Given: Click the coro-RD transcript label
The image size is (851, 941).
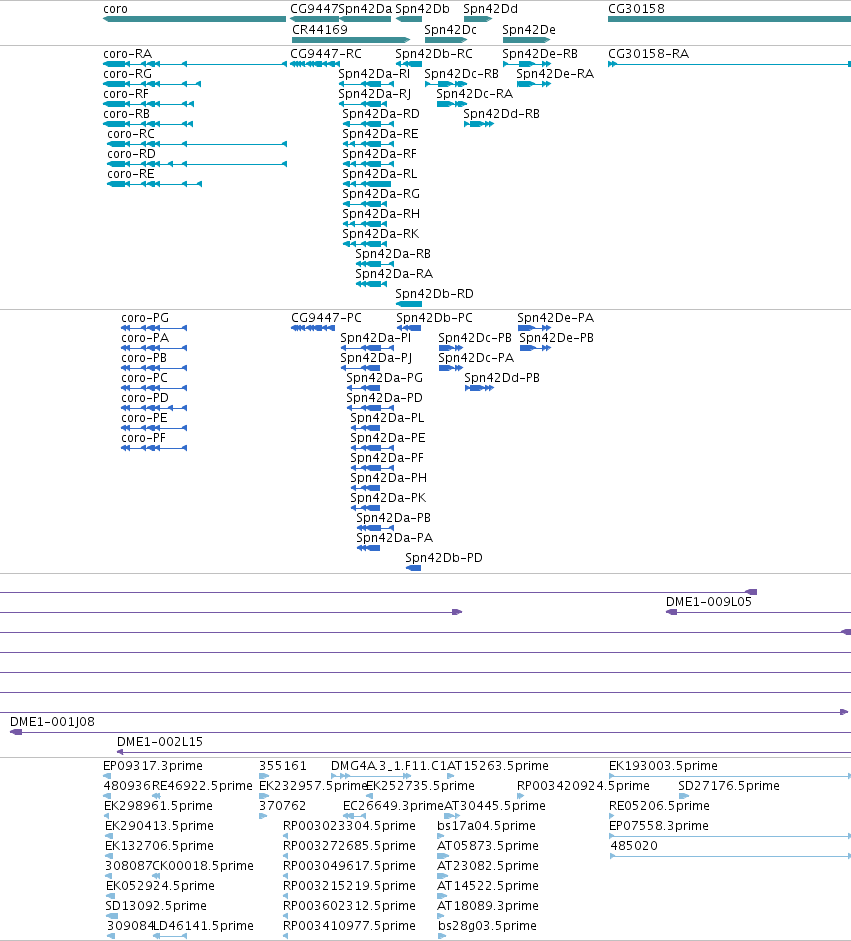Looking at the screenshot, I should tap(131, 154).
